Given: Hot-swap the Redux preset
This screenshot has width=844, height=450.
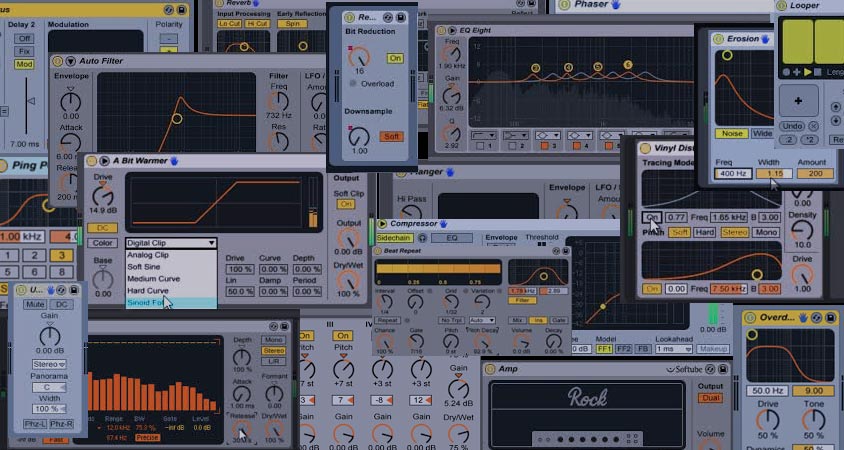Looking at the screenshot, I should 388,18.
